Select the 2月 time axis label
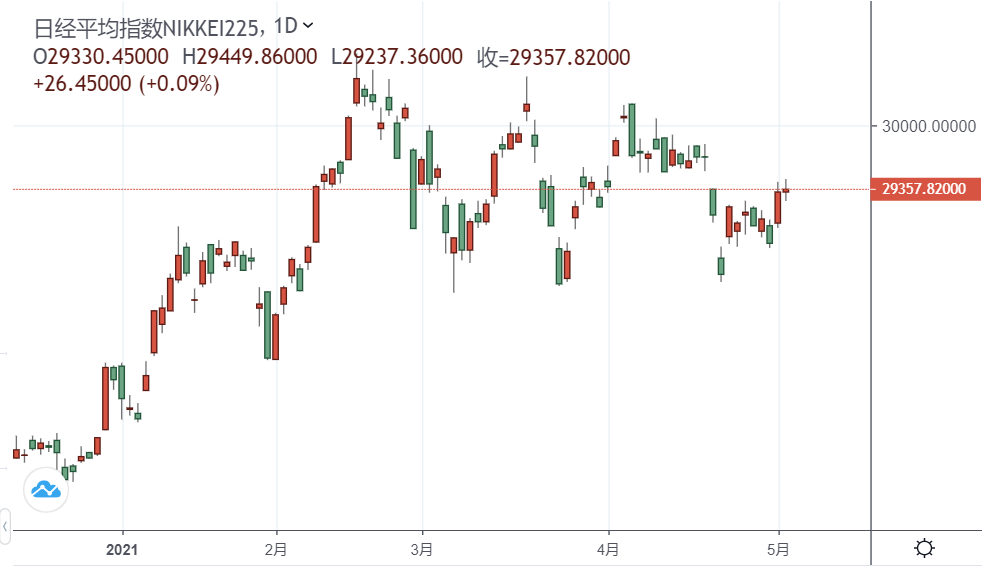985x577 pixels. [277, 549]
